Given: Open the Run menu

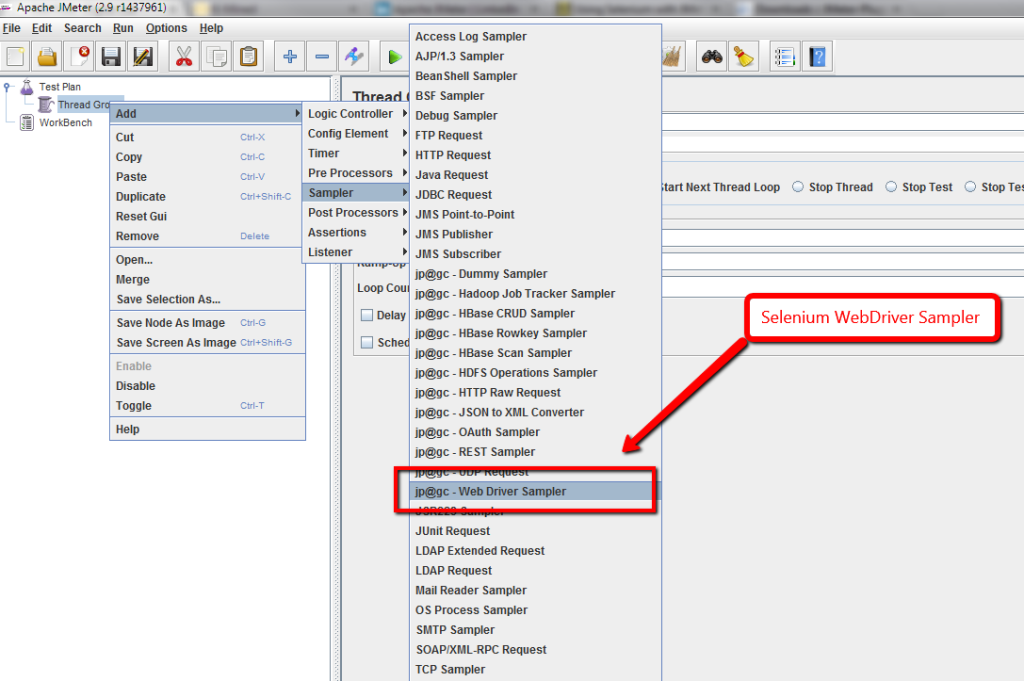Looking at the screenshot, I should (123, 28).
